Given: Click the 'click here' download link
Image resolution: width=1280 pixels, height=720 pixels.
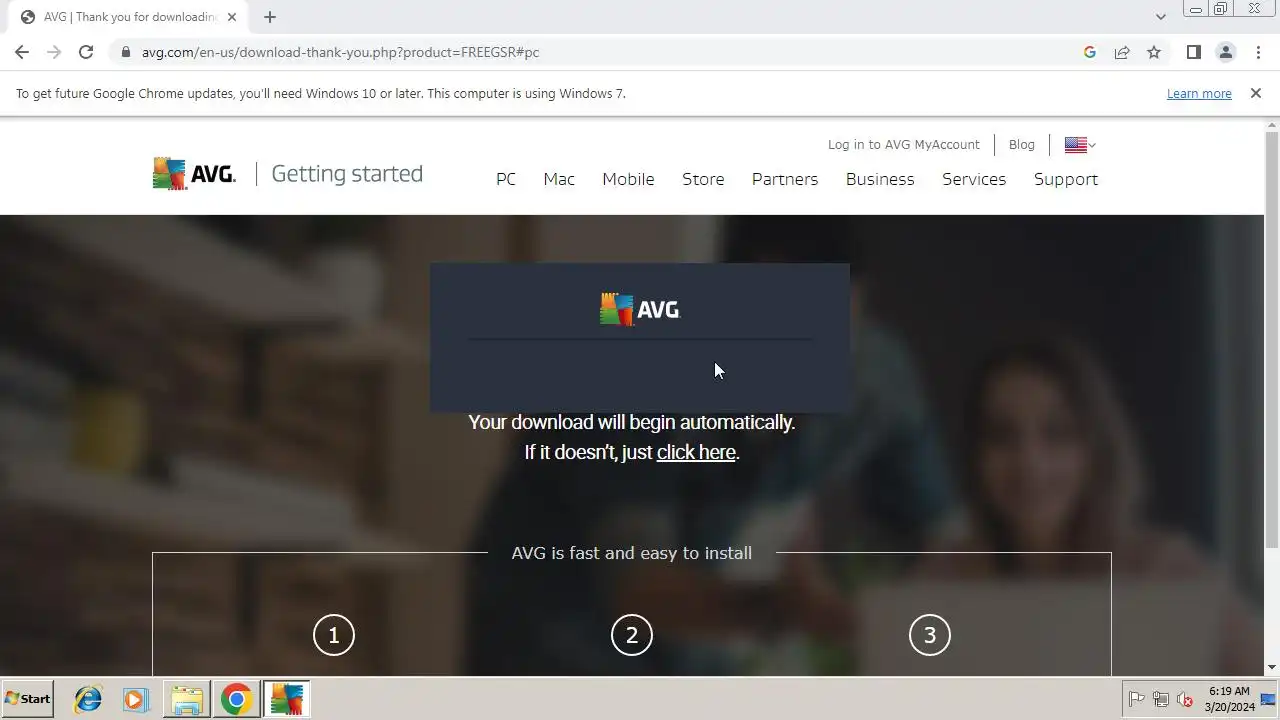Looking at the screenshot, I should click(x=696, y=452).
